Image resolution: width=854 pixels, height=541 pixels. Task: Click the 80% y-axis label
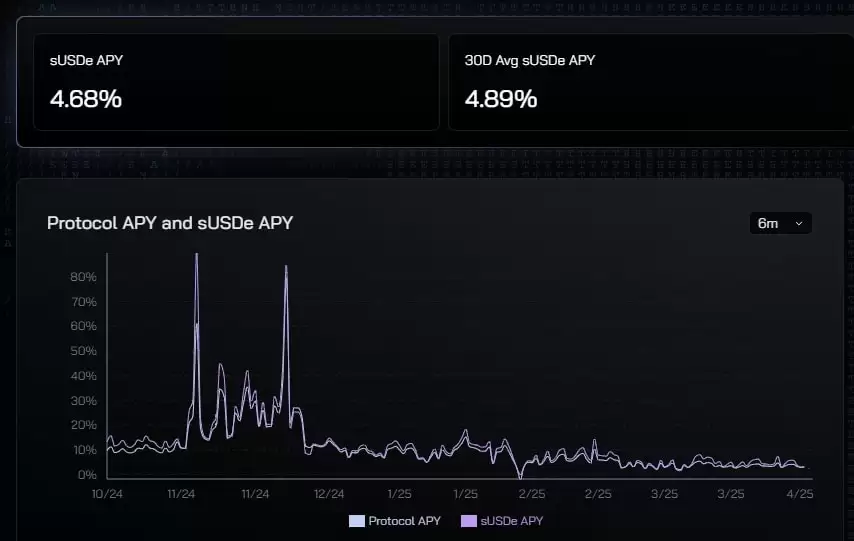pyautogui.click(x=84, y=277)
